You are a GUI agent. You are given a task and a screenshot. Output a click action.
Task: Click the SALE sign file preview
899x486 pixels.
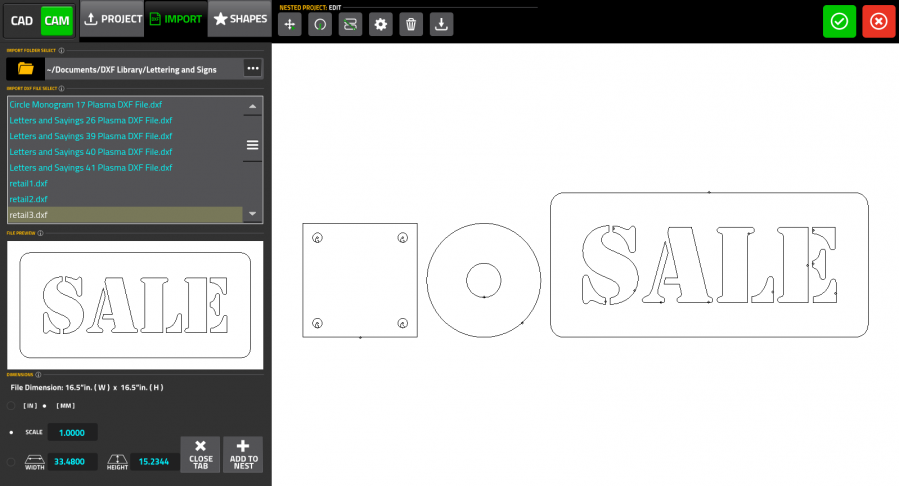(135, 305)
